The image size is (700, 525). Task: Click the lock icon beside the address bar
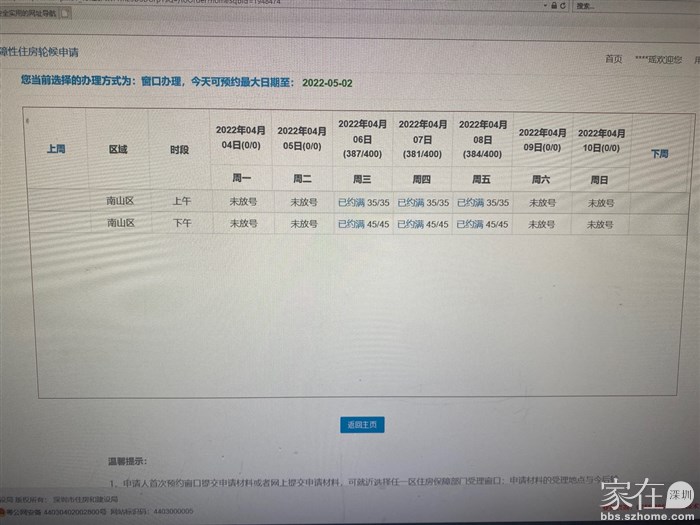(553, 5)
